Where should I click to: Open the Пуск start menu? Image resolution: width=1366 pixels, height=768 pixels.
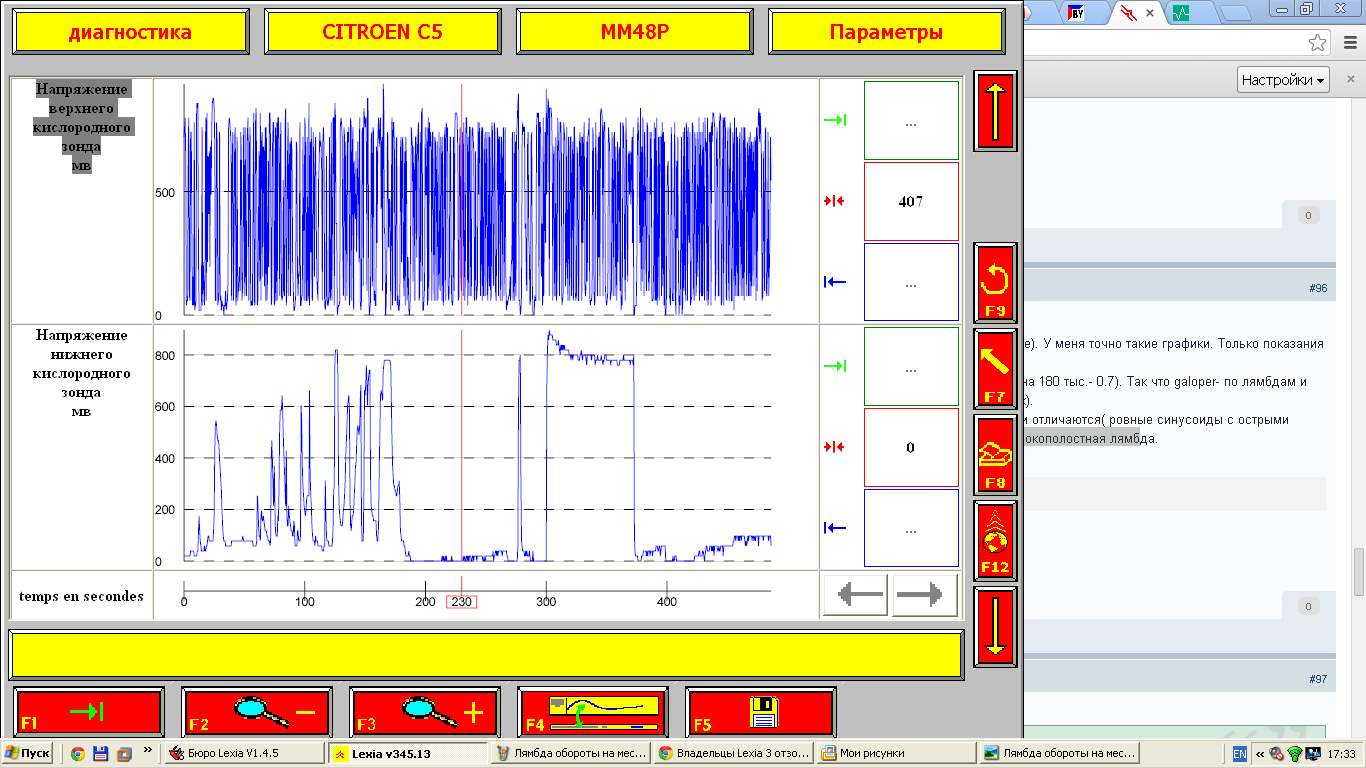(x=28, y=753)
